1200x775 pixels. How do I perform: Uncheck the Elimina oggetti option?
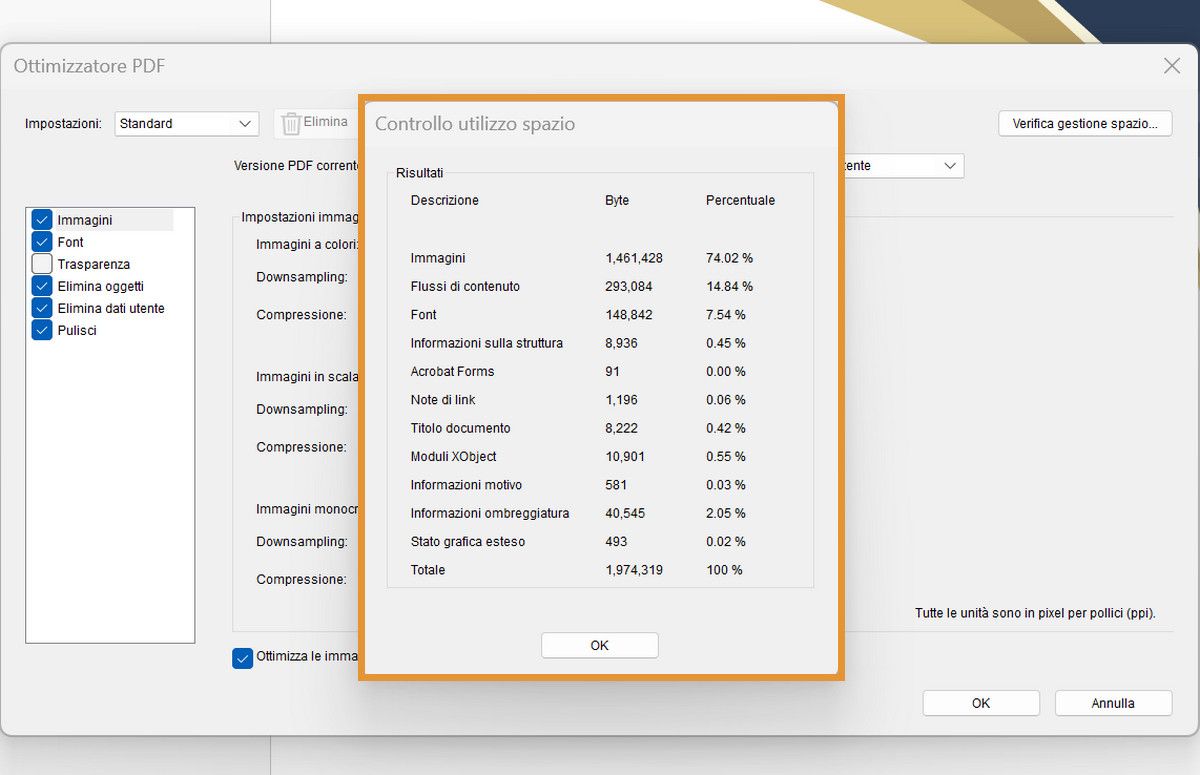pos(41,286)
